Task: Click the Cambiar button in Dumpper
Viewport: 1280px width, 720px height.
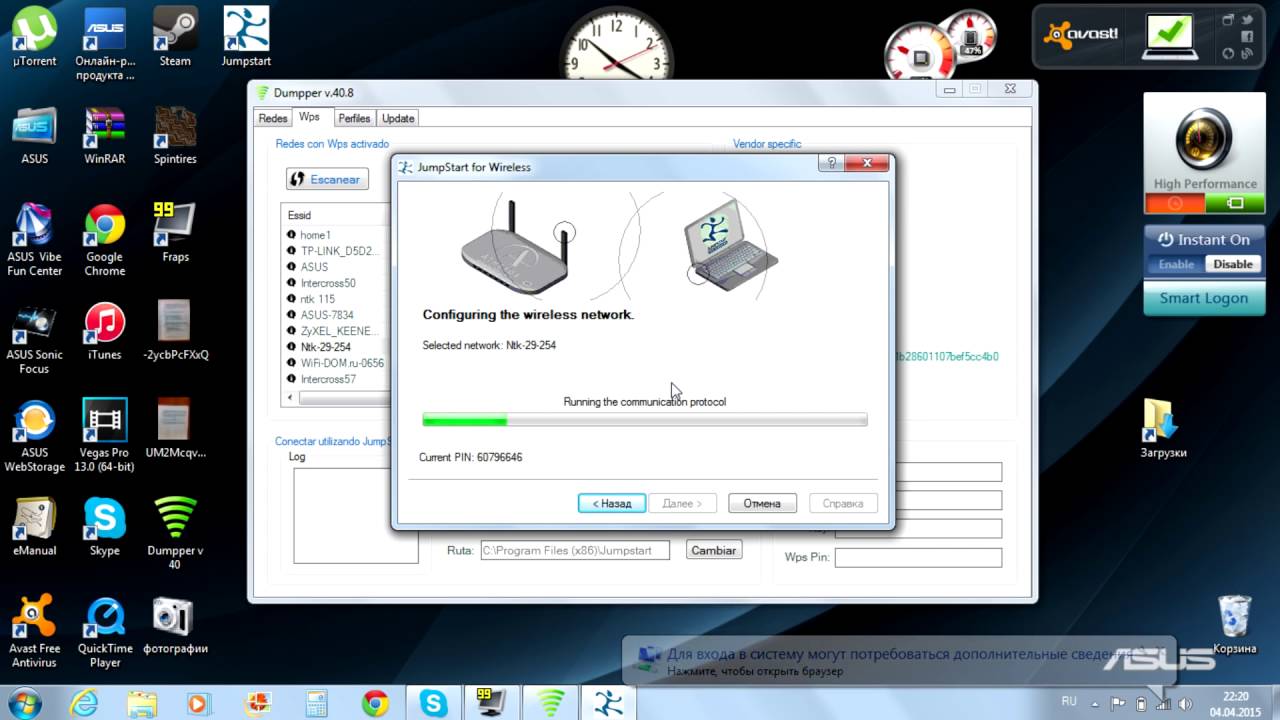Action: pos(714,550)
